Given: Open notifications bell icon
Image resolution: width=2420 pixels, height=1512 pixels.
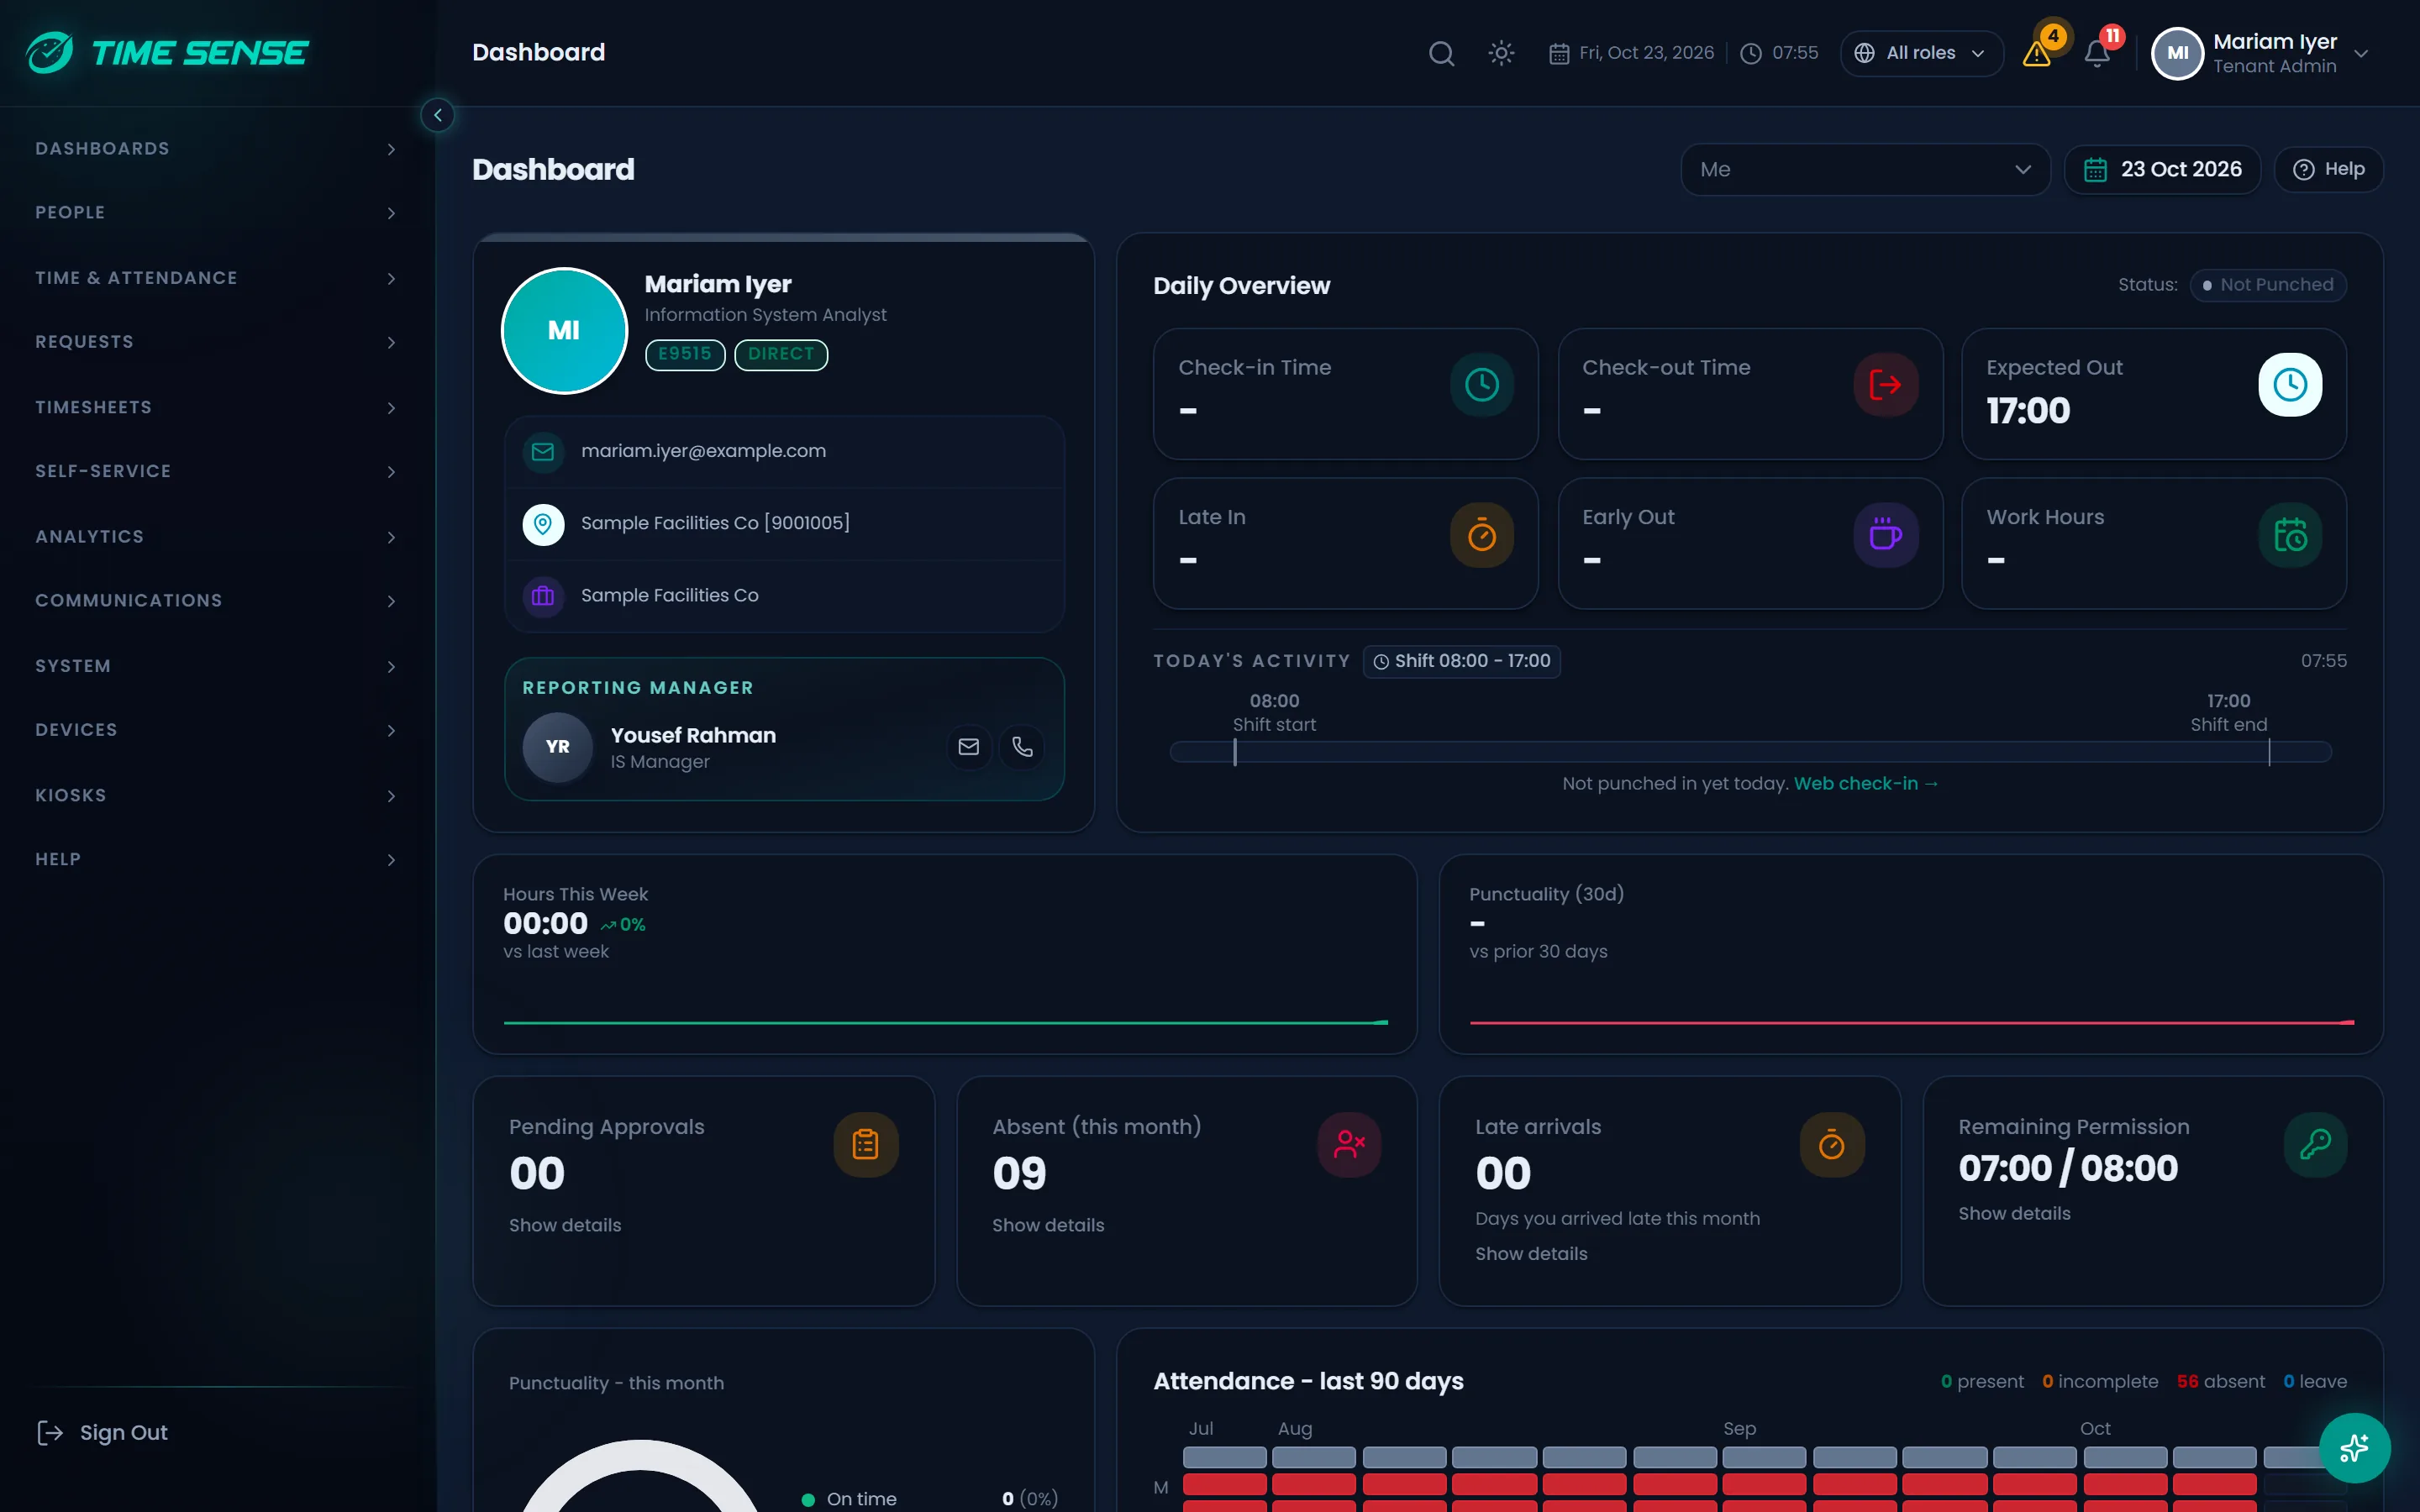Looking at the screenshot, I should point(2097,53).
